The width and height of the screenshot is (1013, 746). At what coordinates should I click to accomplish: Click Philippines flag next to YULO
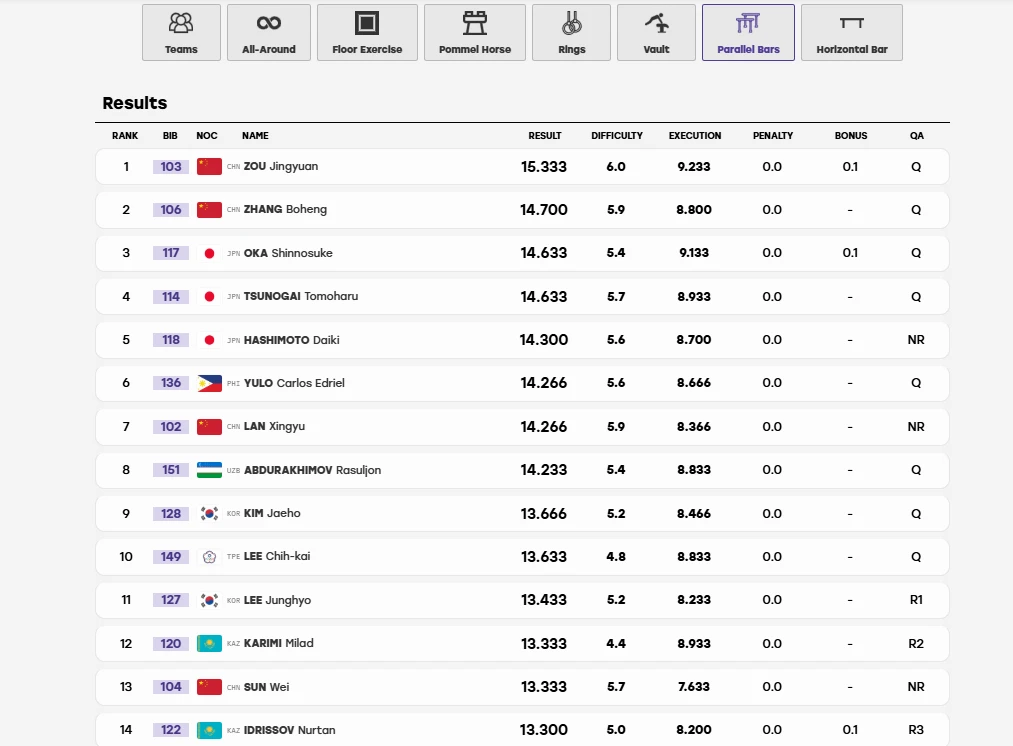tap(209, 383)
